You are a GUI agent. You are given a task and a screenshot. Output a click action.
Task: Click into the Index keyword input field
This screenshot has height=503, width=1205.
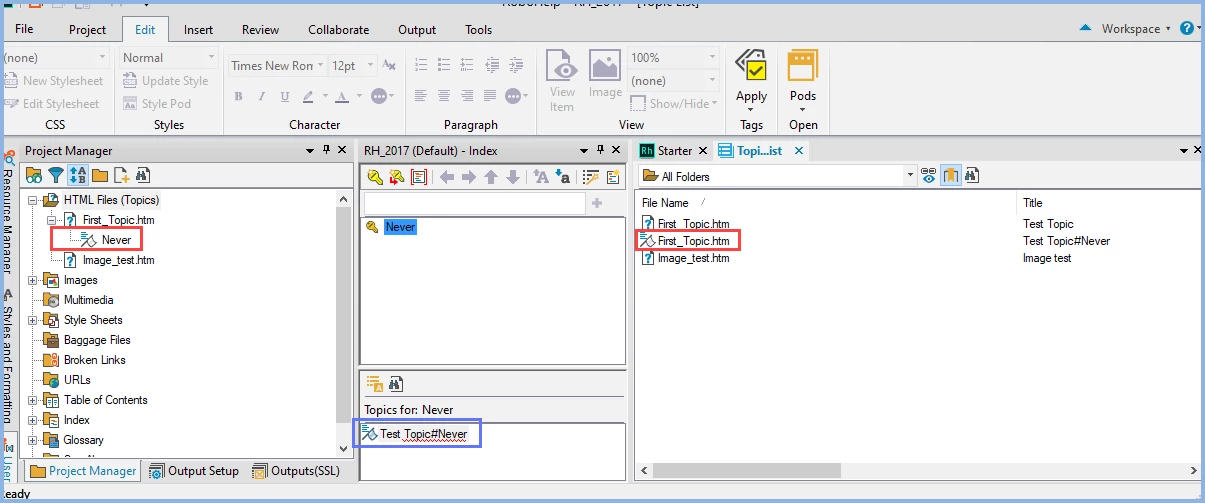click(474, 203)
